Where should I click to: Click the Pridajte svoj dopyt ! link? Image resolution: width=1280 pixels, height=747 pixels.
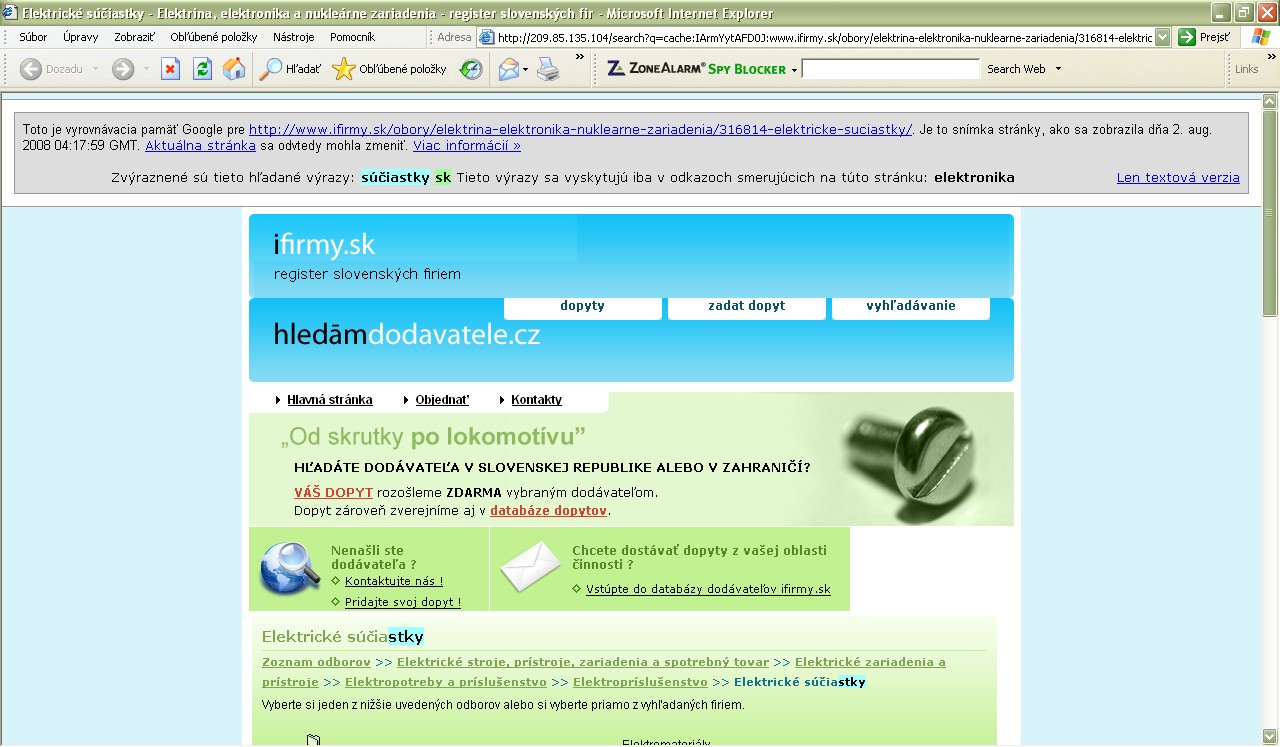click(402, 602)
